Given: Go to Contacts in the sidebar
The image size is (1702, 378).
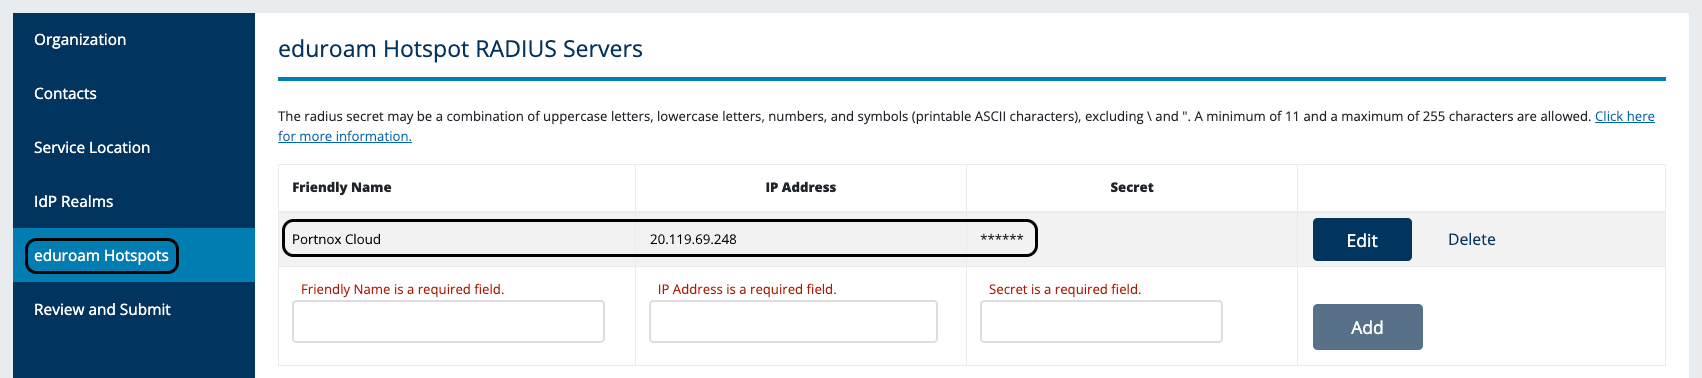Looking at the screenshot, I should tap(65, 94).
